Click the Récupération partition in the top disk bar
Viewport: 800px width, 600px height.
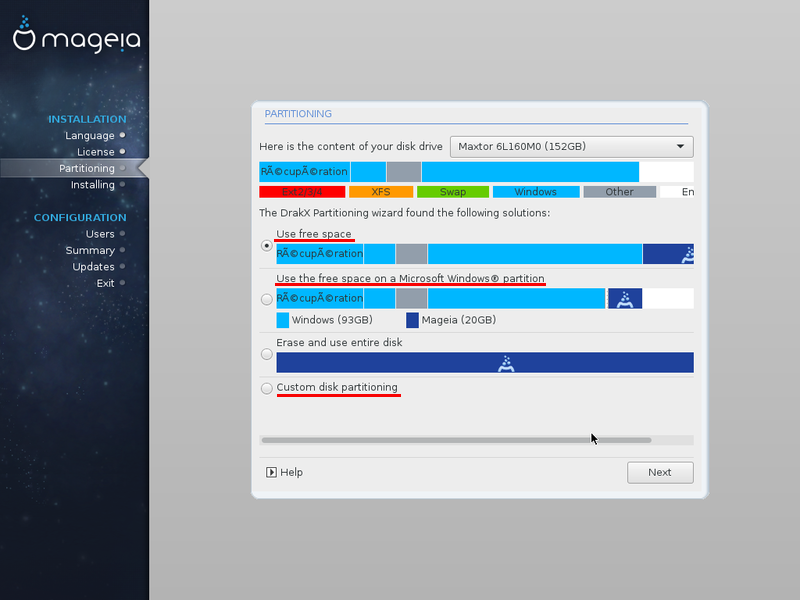305,172
